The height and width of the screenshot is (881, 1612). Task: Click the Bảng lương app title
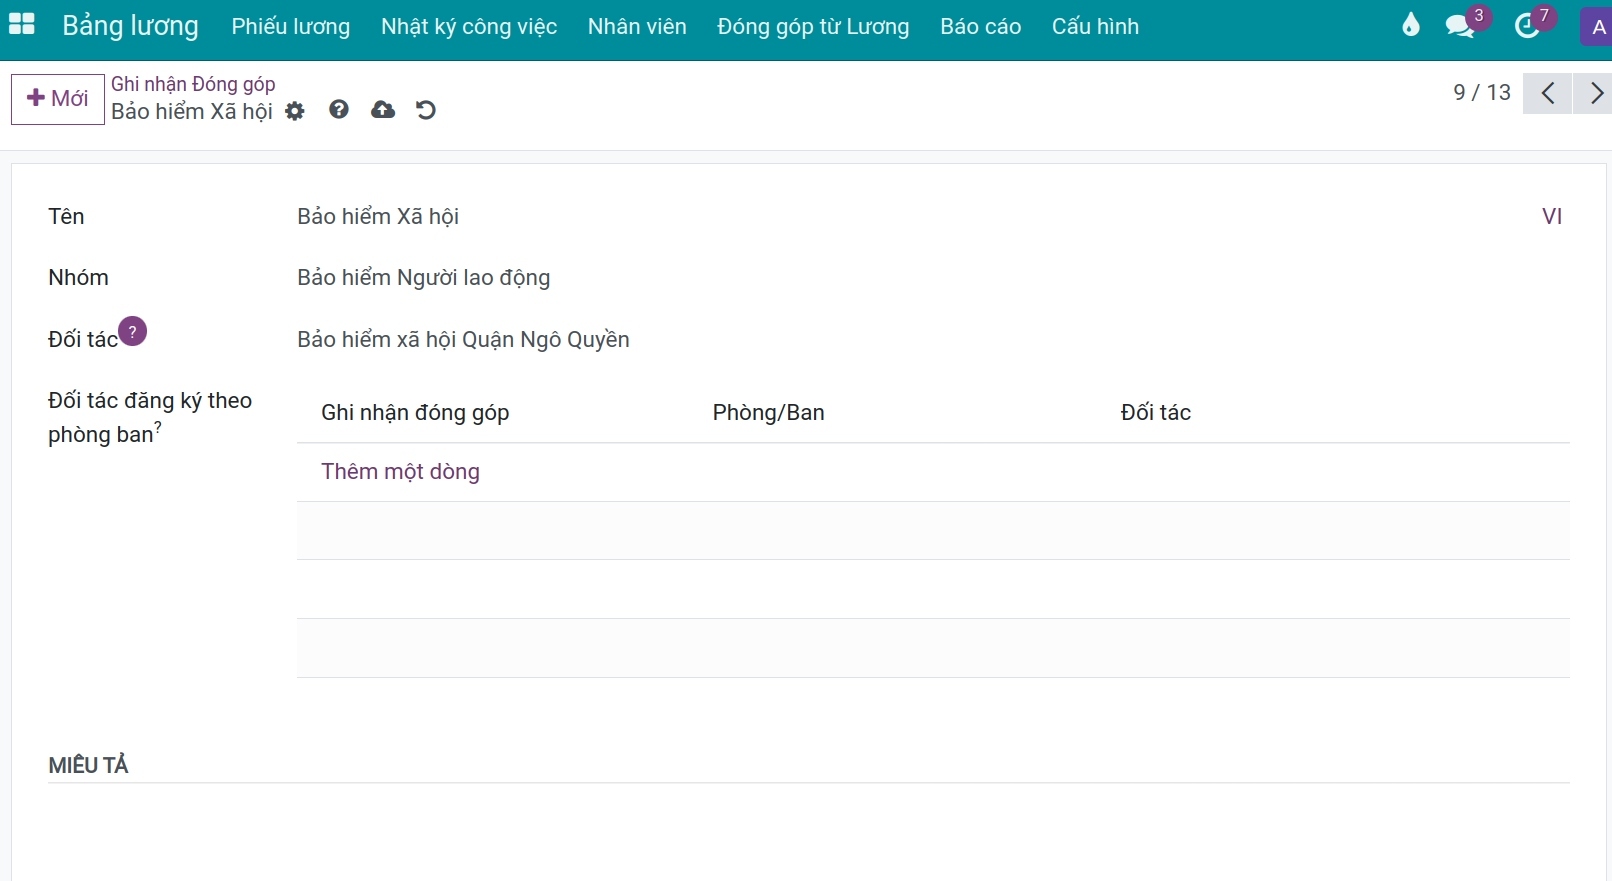(x=130, y=26)
